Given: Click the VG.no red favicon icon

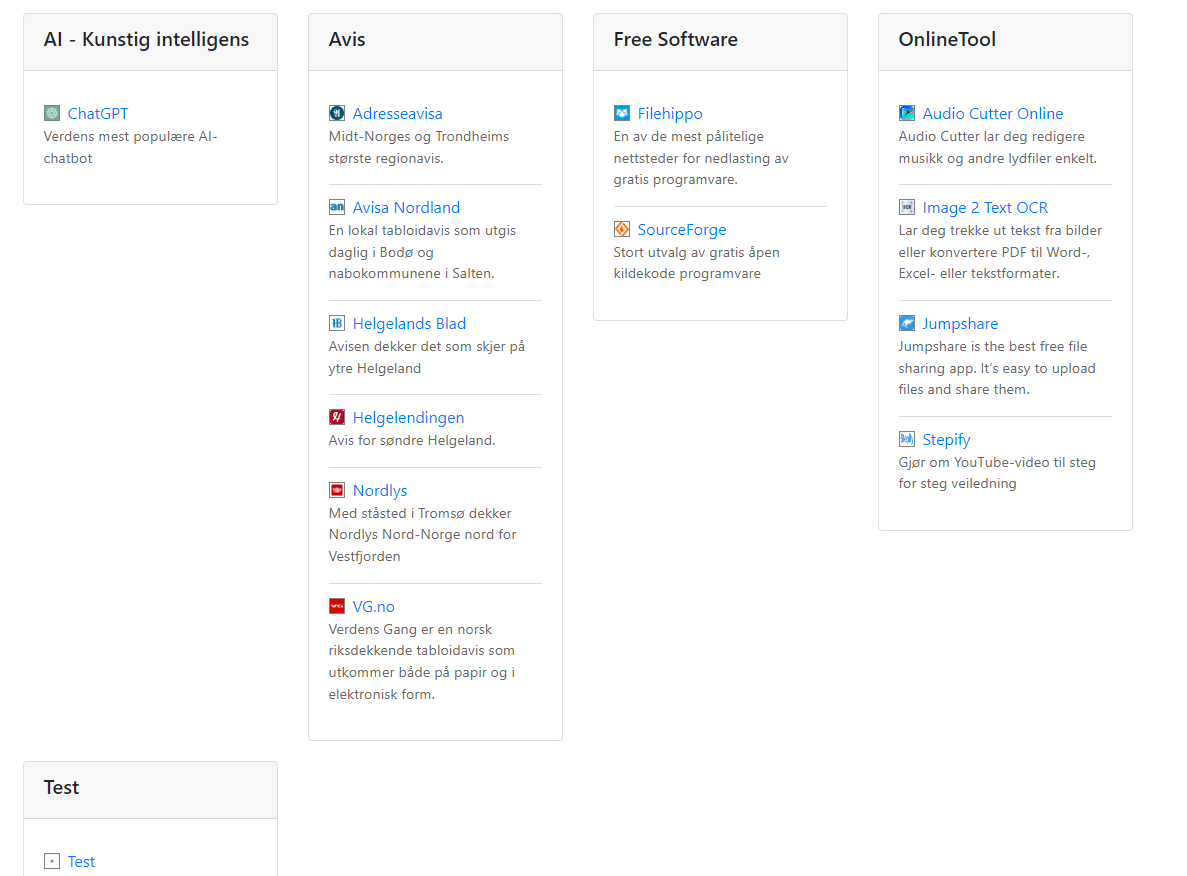Looking at the screenshot, I should [x=337, y=606].
